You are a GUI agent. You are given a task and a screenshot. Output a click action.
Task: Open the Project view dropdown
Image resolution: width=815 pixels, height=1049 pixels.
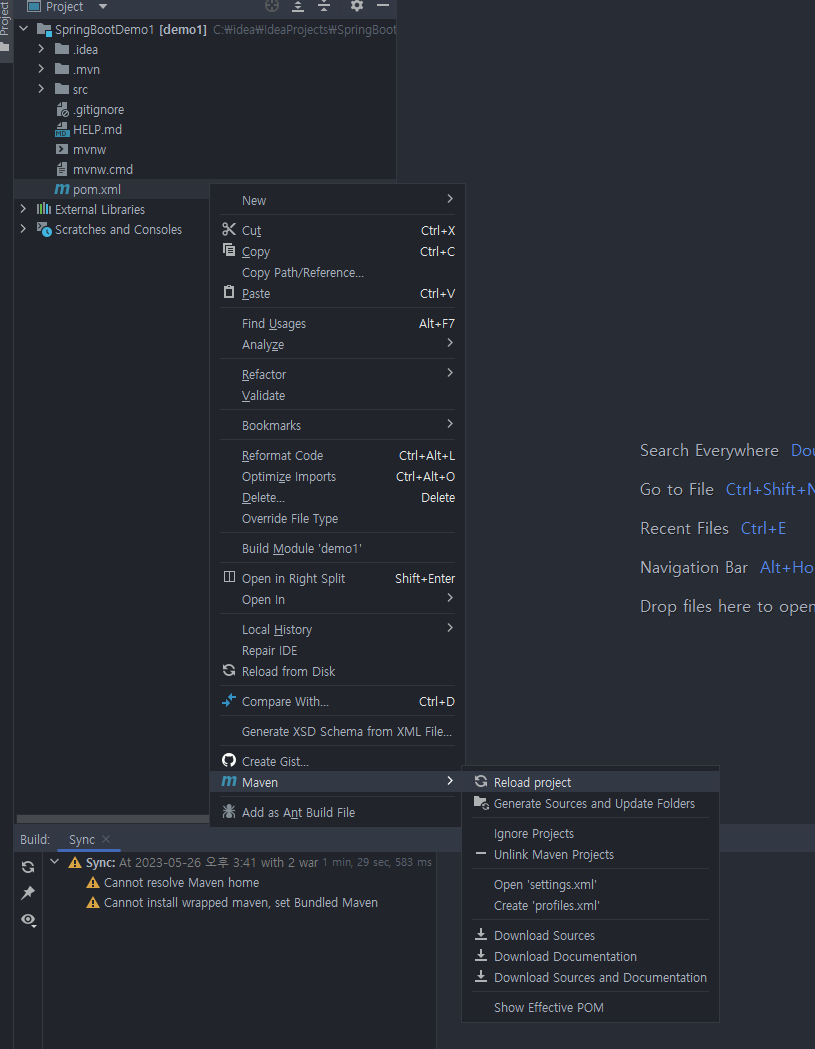click(103, 7)
